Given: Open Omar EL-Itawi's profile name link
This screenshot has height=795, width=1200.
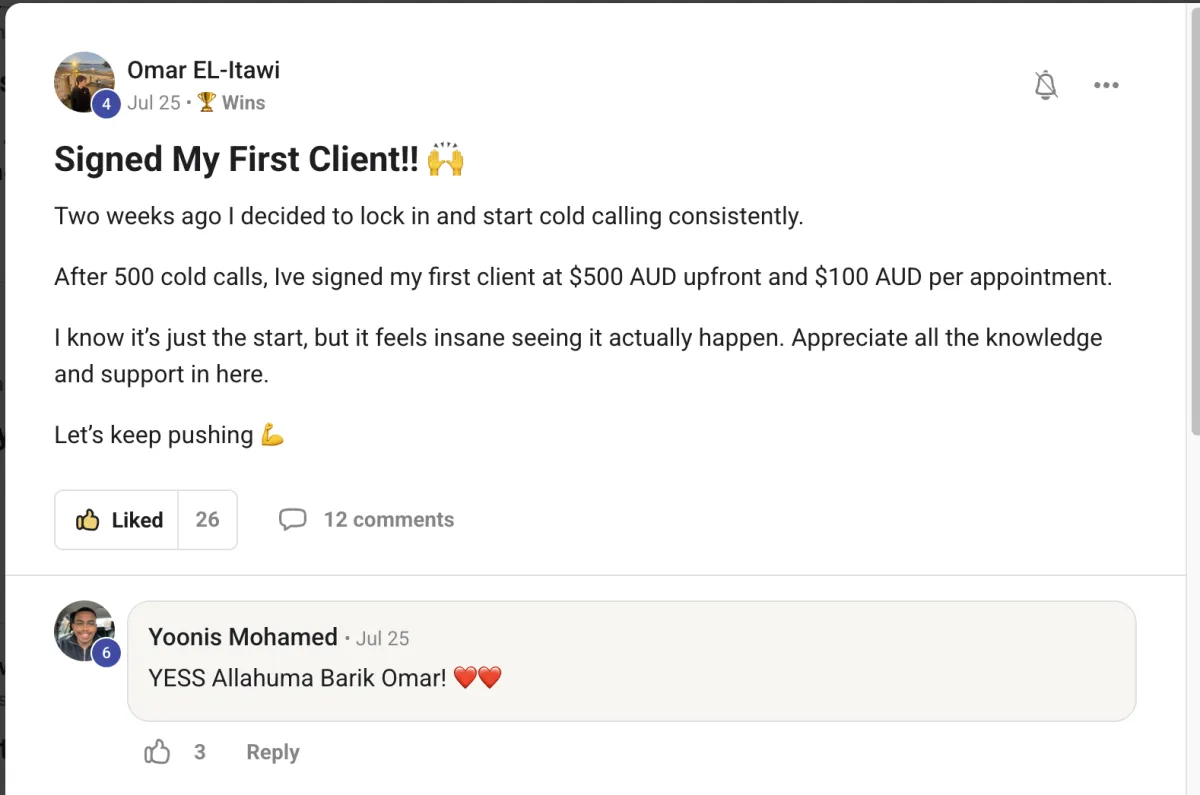Looking at the screenshot, I should (203, 70).
